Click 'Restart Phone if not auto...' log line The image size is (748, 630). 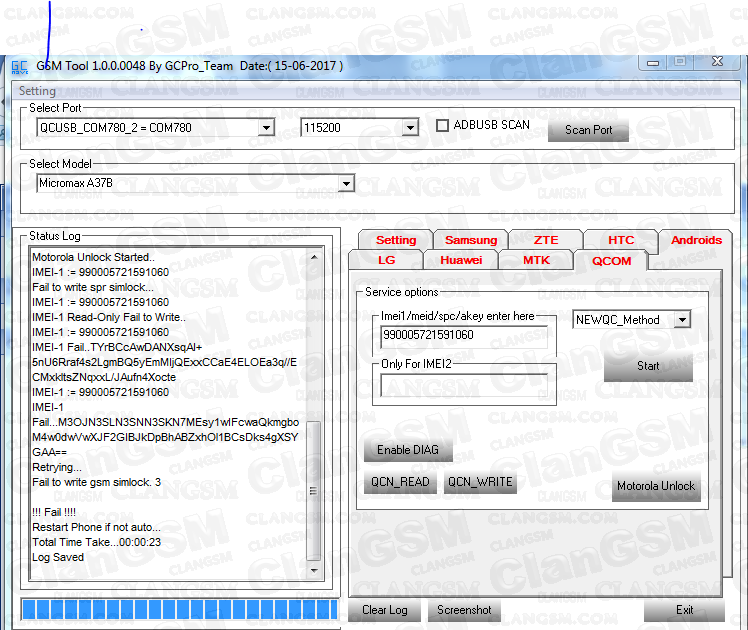click(96, 527)
